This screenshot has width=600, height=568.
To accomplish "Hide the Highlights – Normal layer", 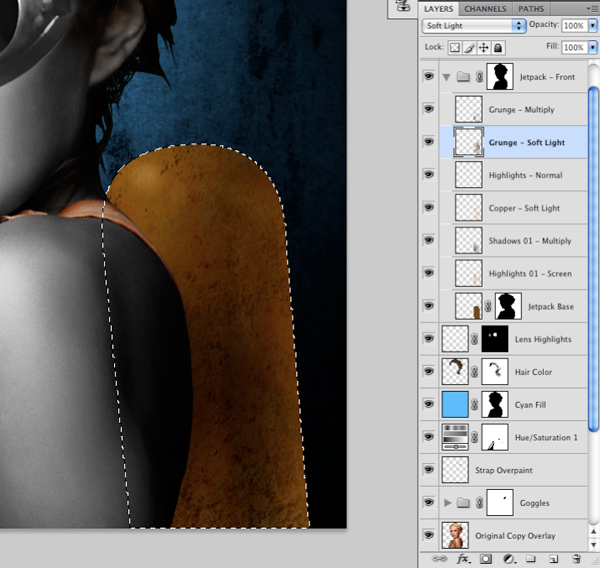I will tap(429, 174).
